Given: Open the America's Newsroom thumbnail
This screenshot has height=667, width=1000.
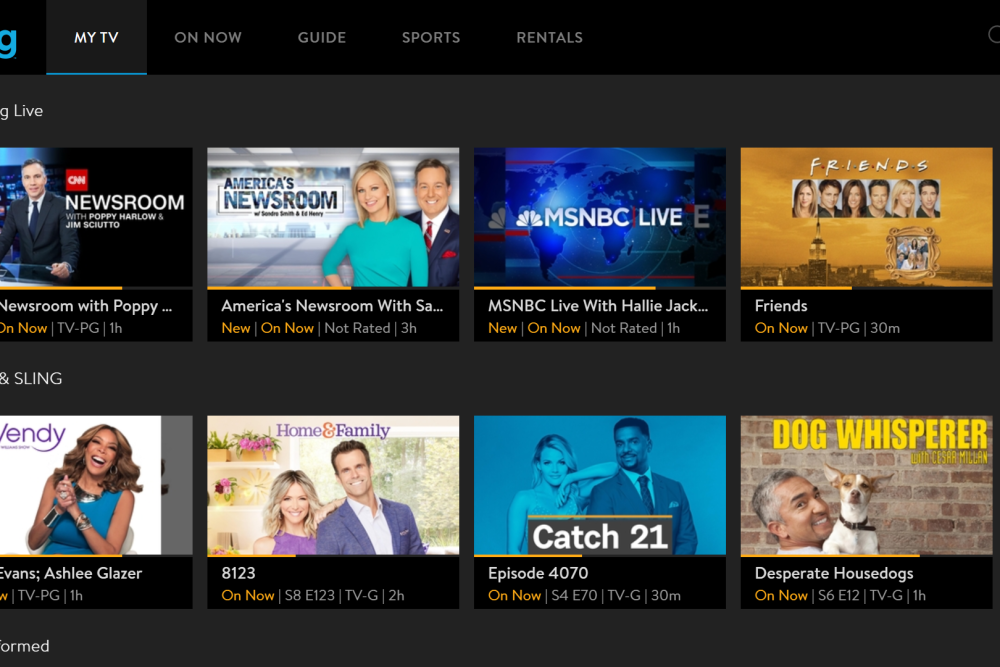Looking at the screenshot, I should click(x=333, y=217).
